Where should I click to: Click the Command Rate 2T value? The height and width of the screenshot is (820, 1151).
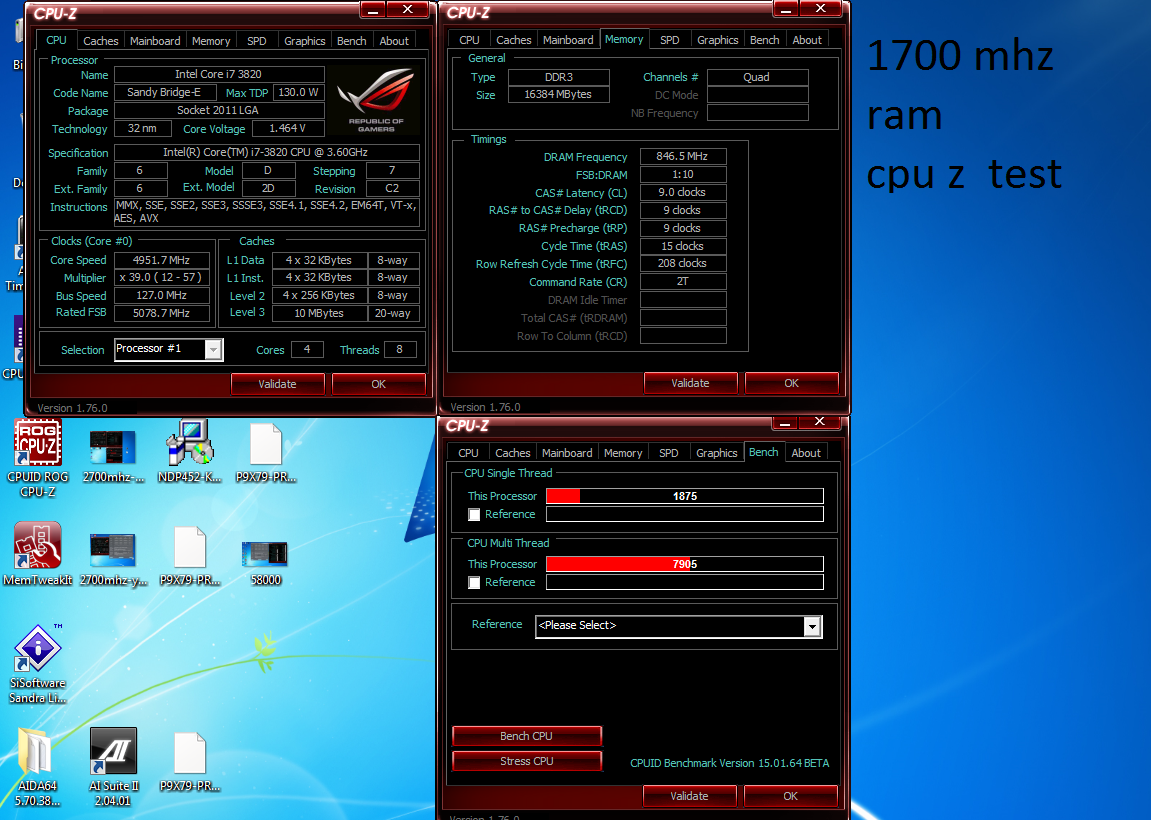point(683,281)
